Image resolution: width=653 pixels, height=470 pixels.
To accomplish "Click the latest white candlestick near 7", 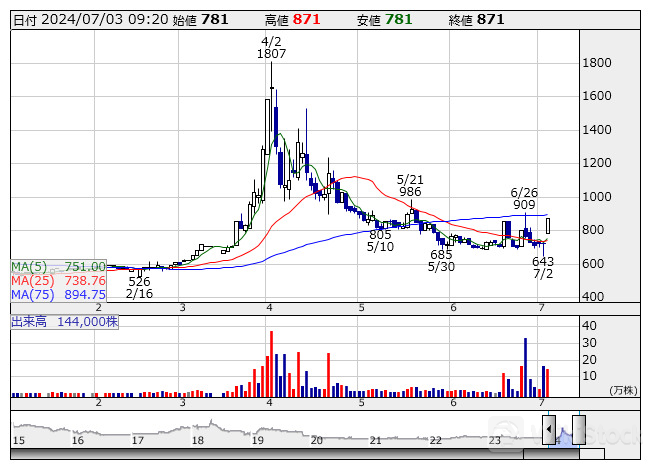I will (x=548, y=227).
